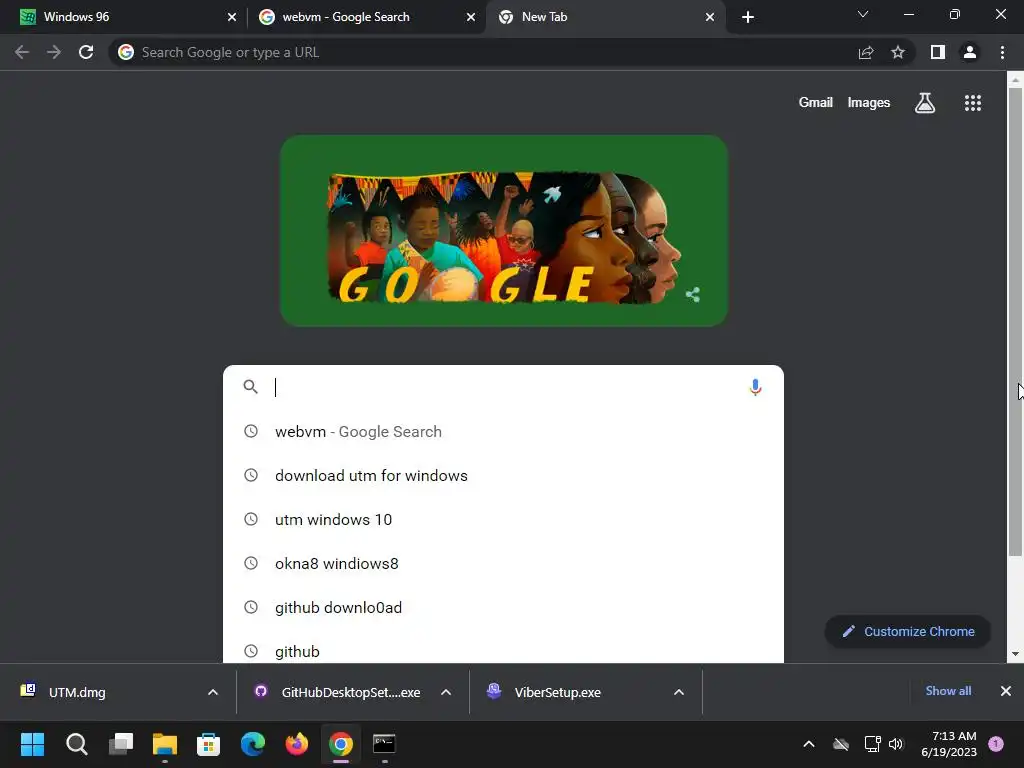1024x768 pixels.
Task: Expand options for UTM.dmg download
Action: click(213, 692)
